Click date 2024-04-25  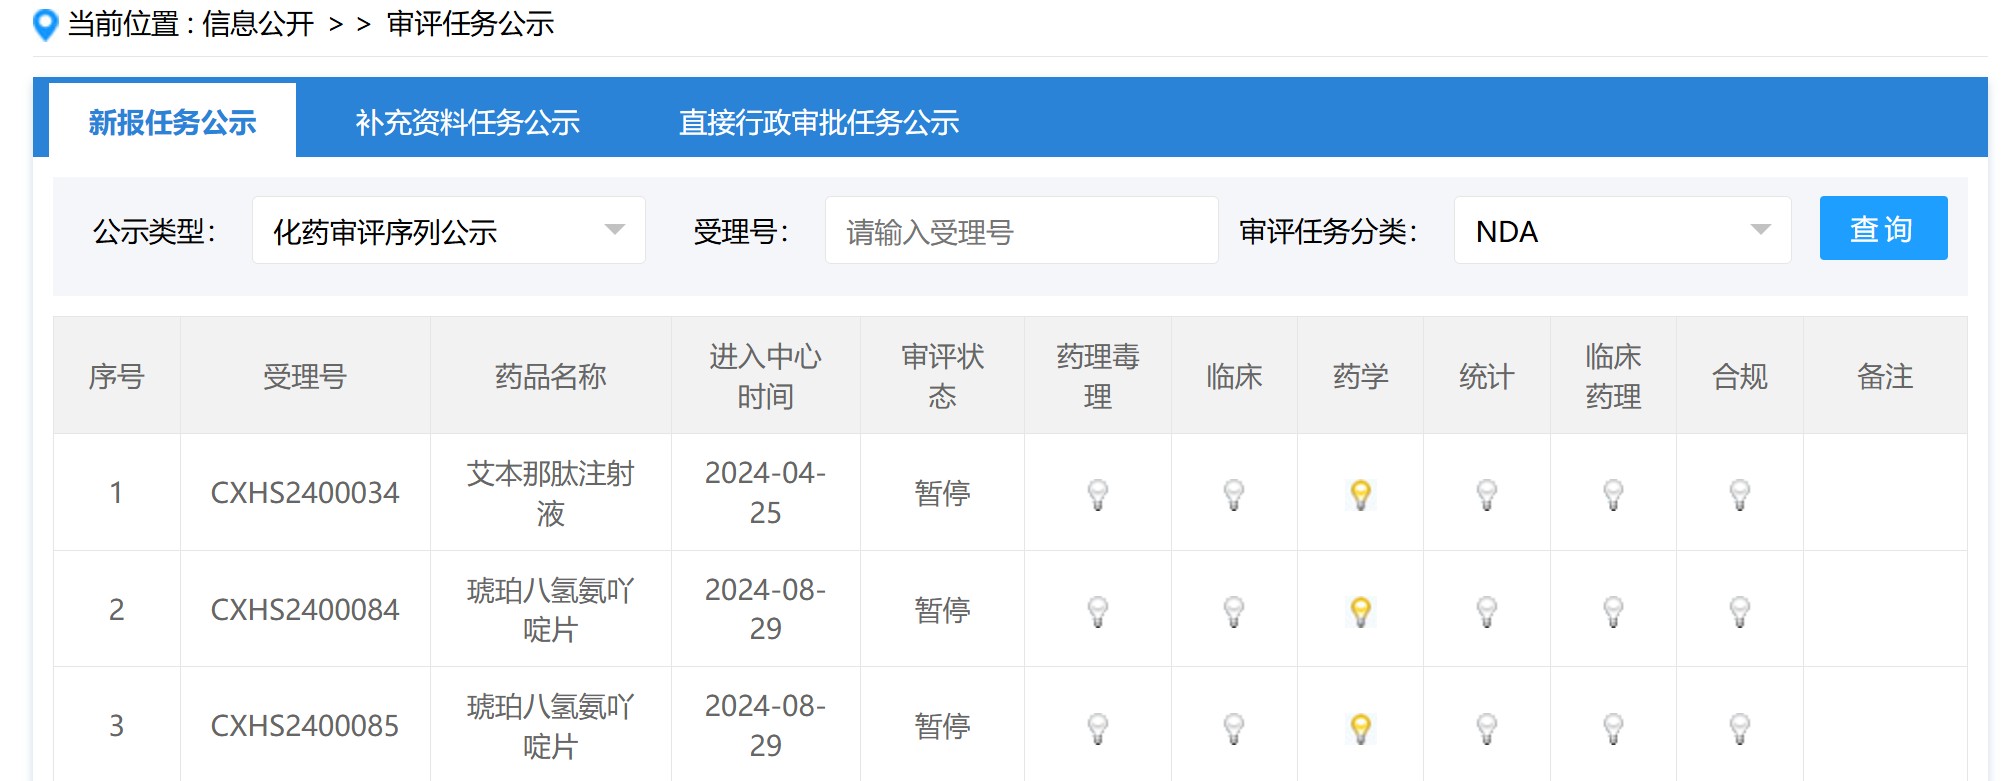766,493
